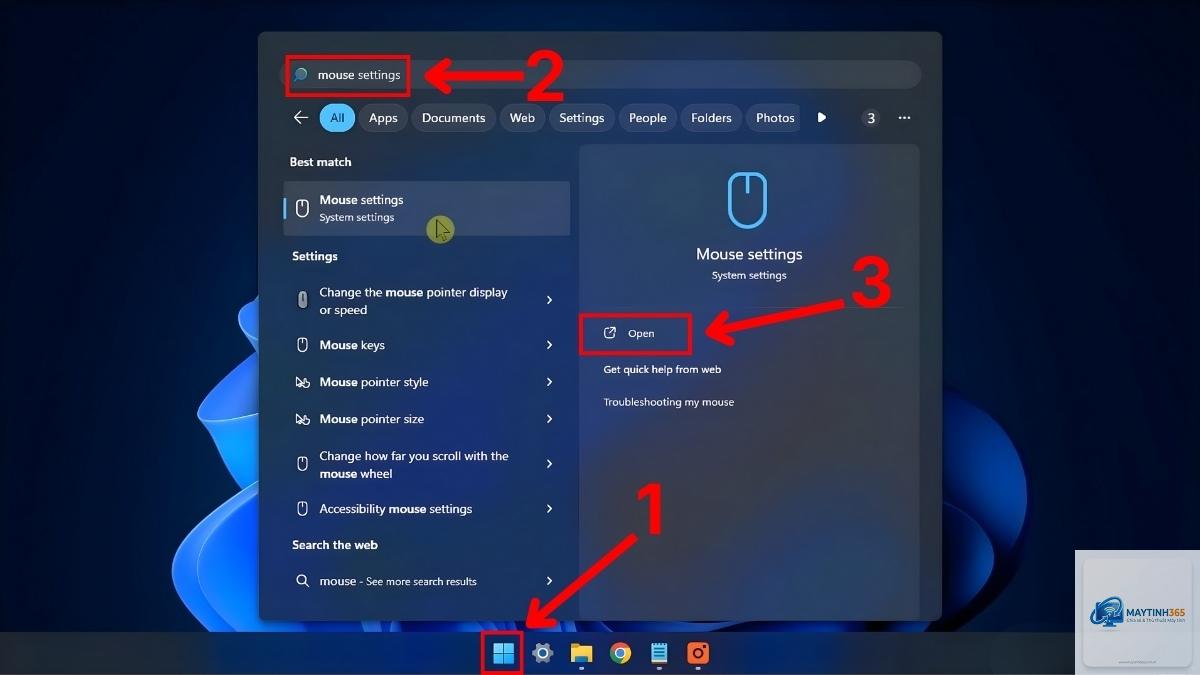This screenshot has height=675, width=1200.
Task: Click the large mouse icon in preview pane
Action: pos(748,200)
